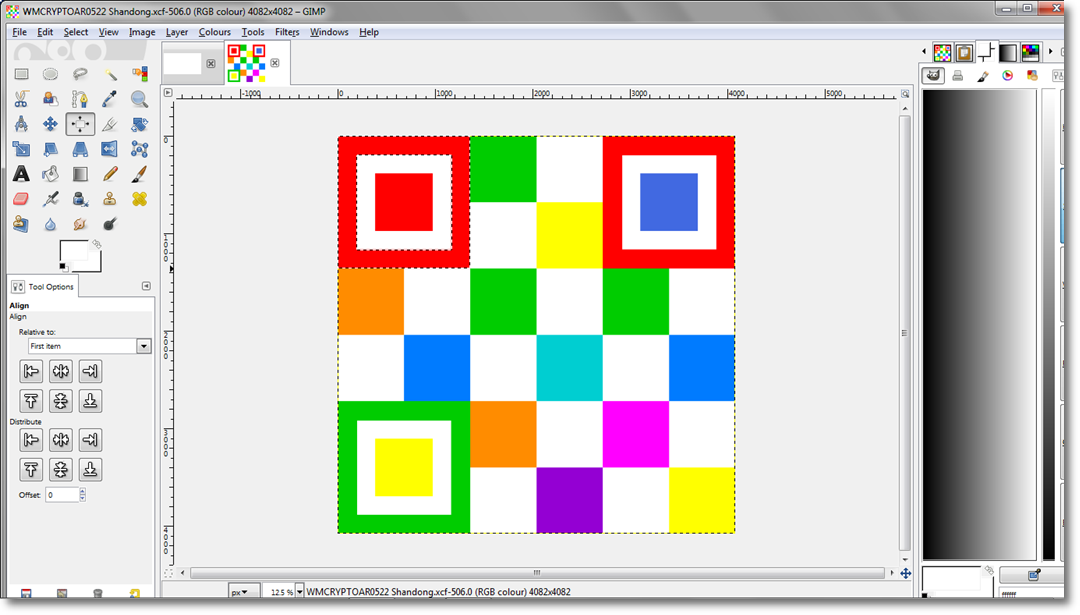Choose the Cage Transform tool
This screenshot has width=1080, height=615.
point(139,149)
